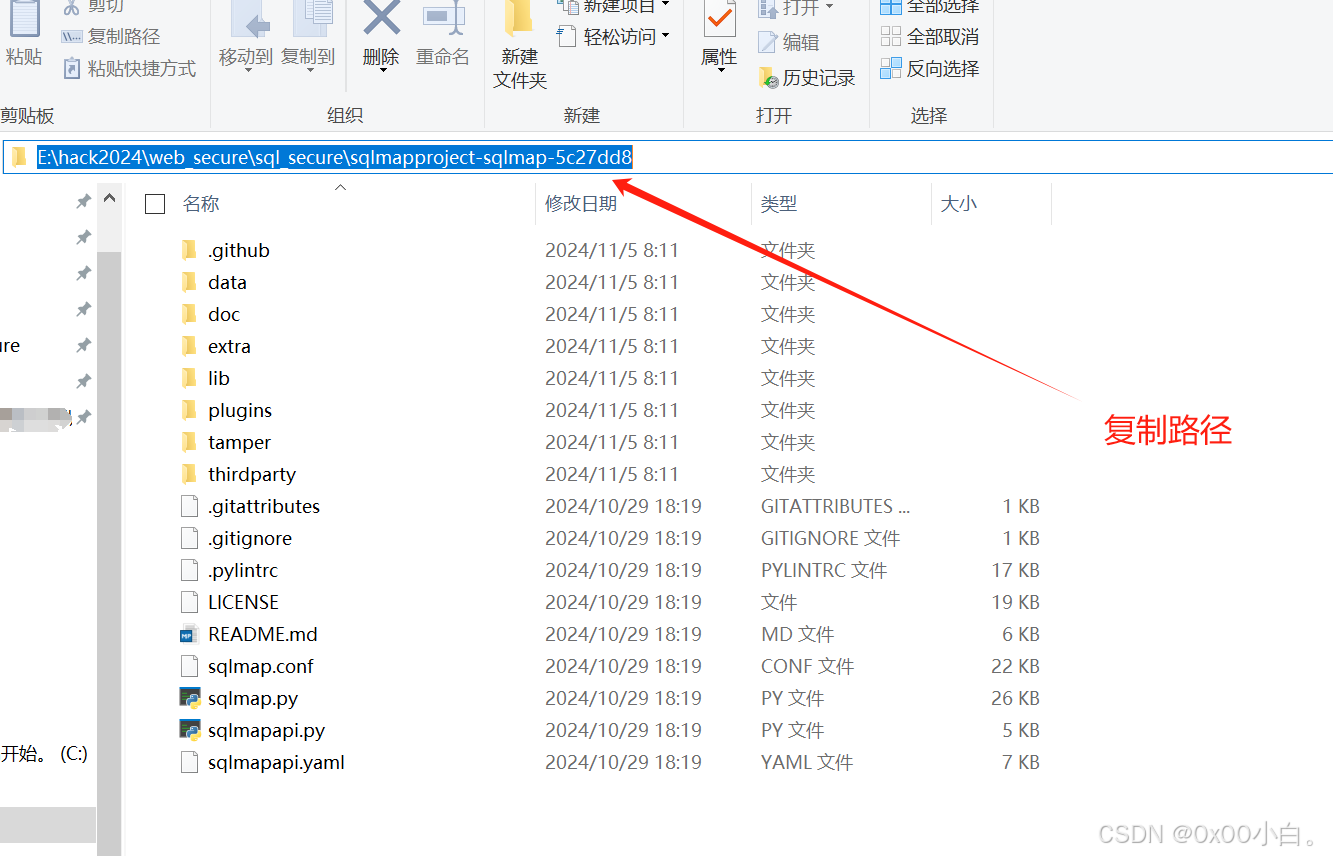
Task: Click Select none in the ribbon
Action: tap(930, 37)
